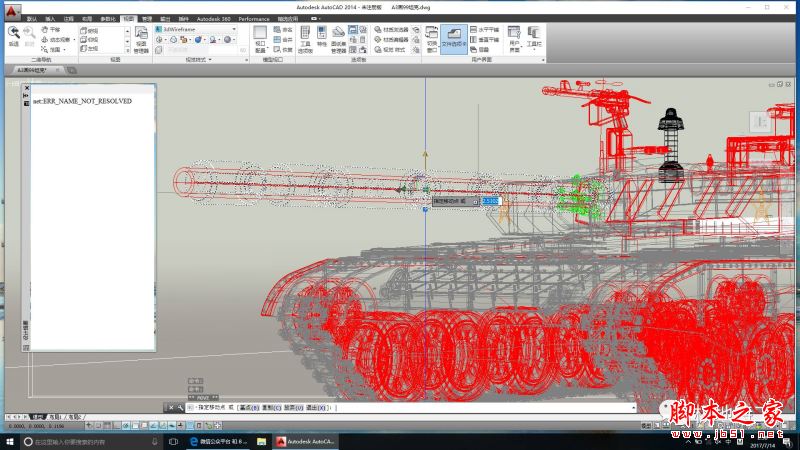The height and width of the screenshot is (450, 800).
Task: Click Cascade windows (层叠)
Action: tap(480, 49)
